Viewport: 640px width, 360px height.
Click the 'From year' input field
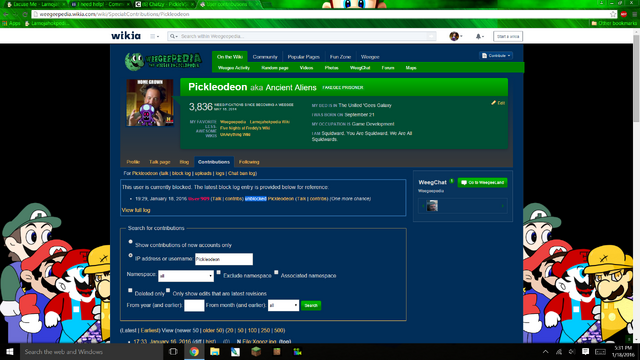pyautogui.click(x=194, y=305)
